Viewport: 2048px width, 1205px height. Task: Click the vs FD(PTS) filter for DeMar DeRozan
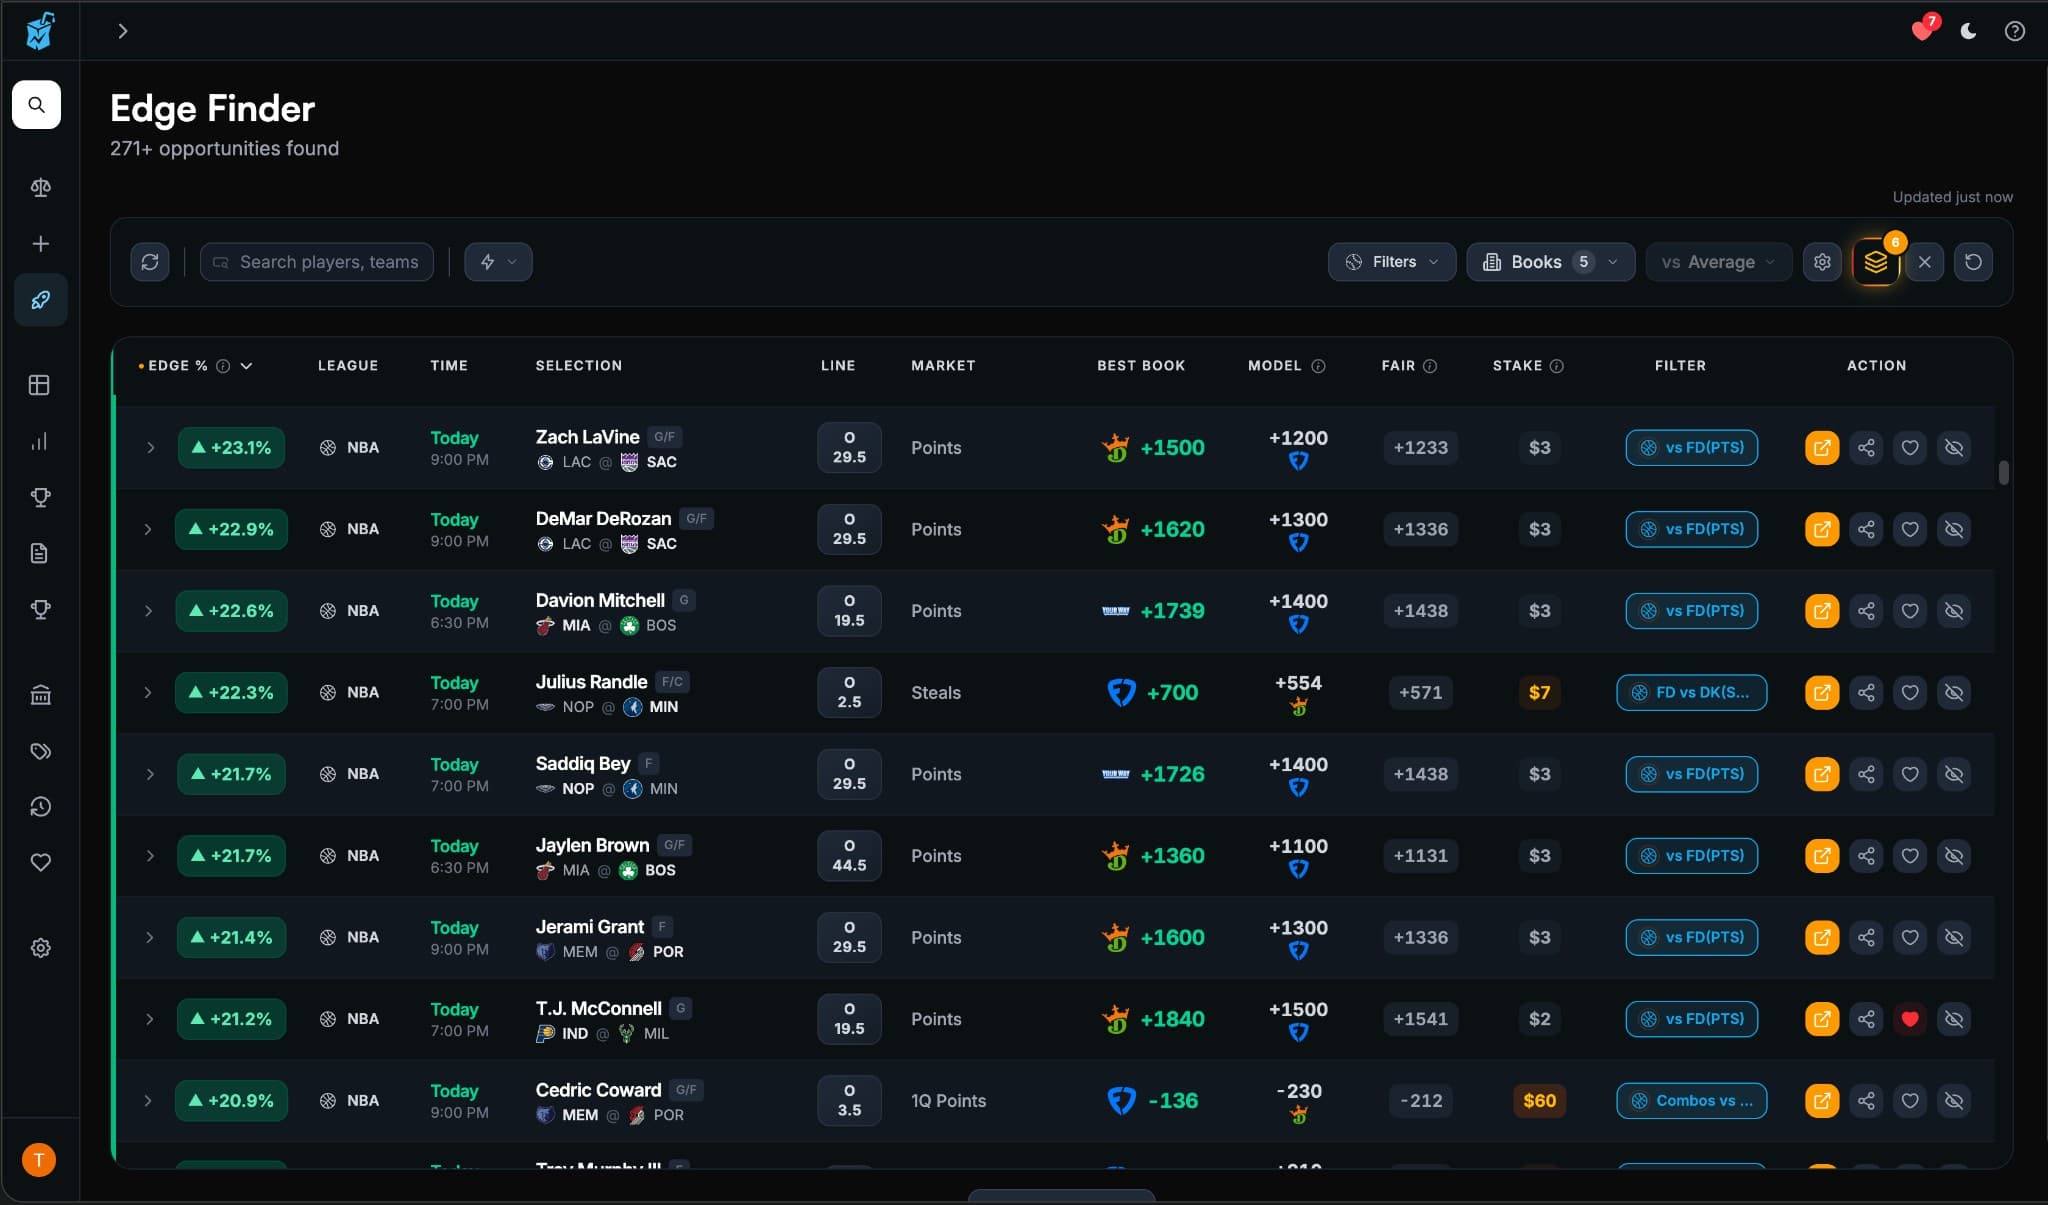tap(1691, 529)
